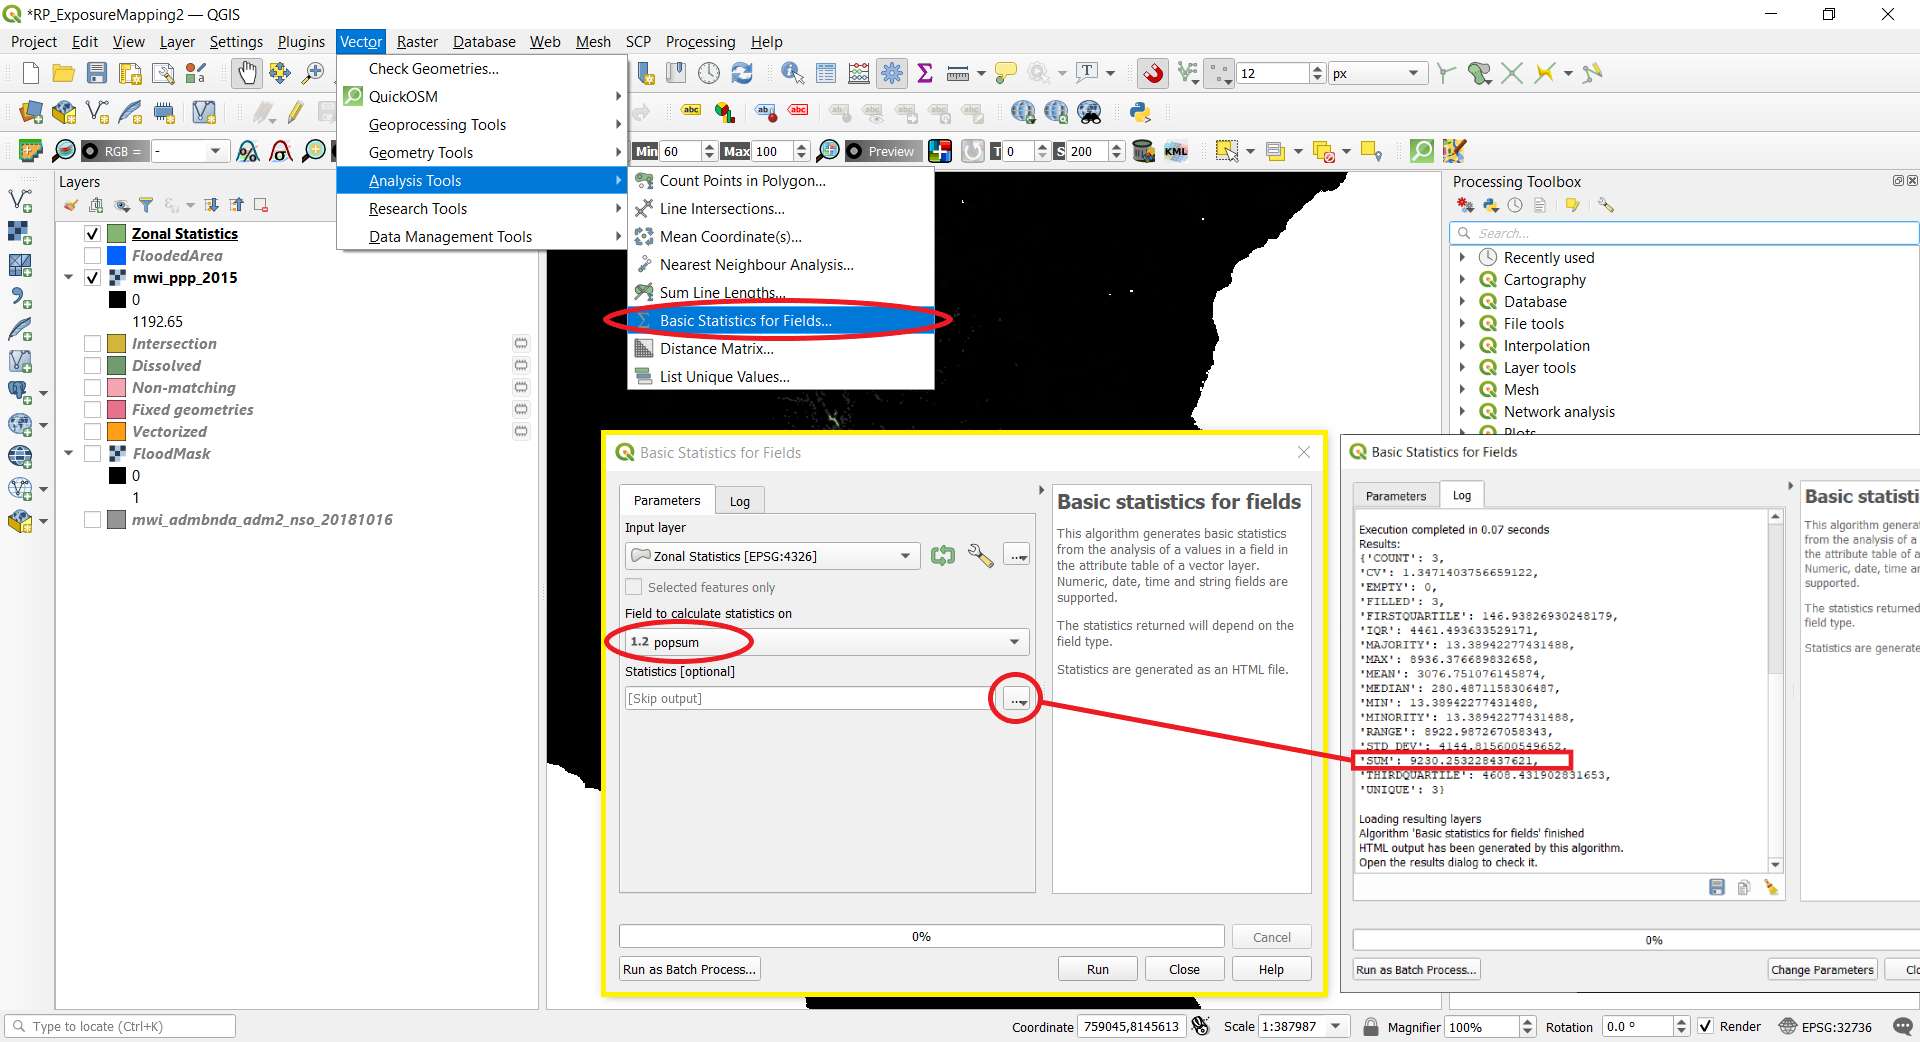Click the dialog progress bar
The width and height of the screenshot is (1920, 1042).
coord(920,936)
